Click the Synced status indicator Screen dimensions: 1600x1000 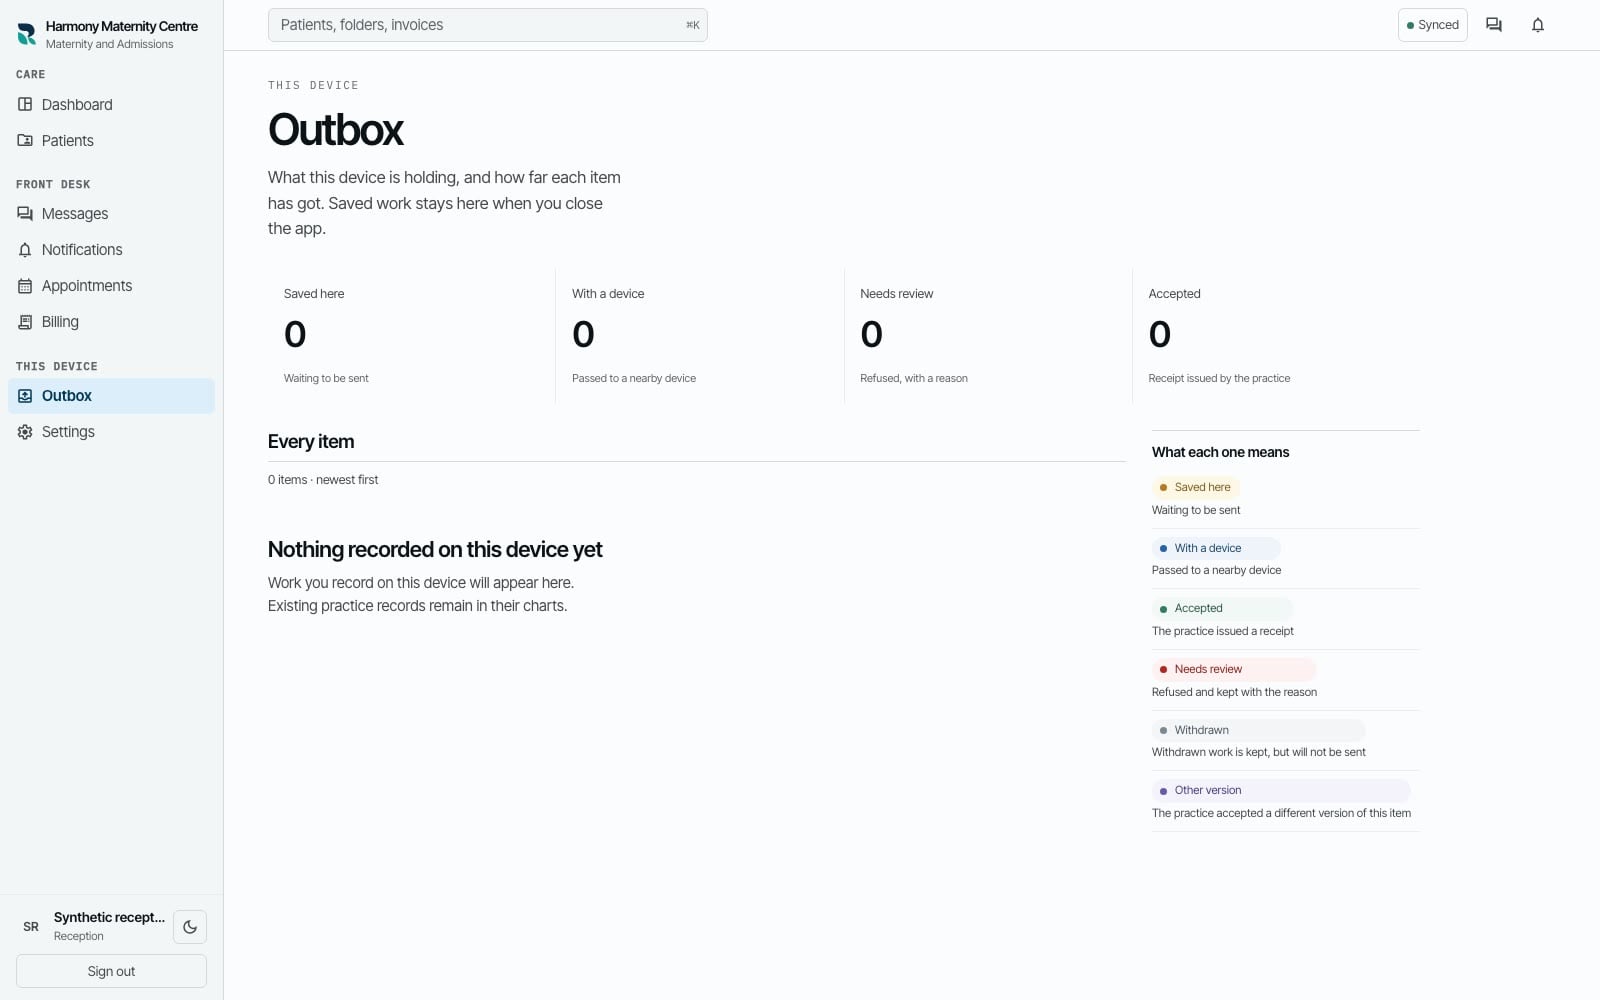pos(1432,25)
